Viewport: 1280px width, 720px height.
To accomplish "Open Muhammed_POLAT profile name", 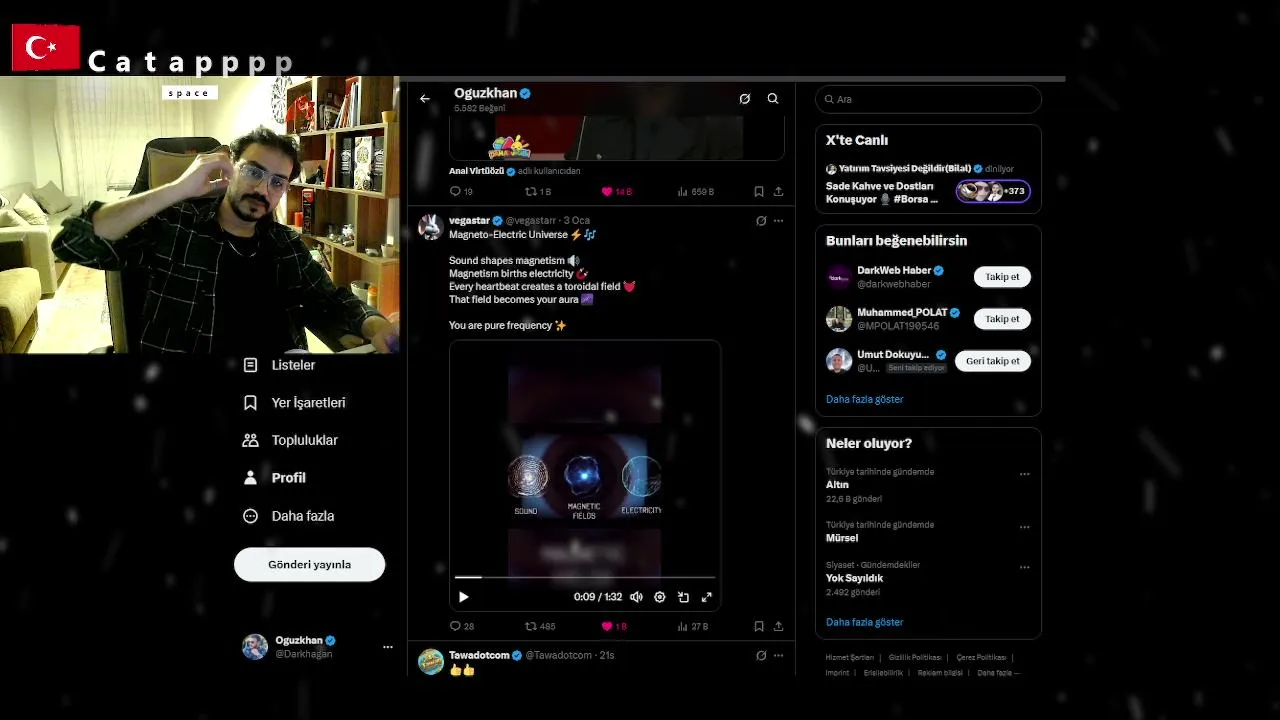I will [x=902, y=313].
